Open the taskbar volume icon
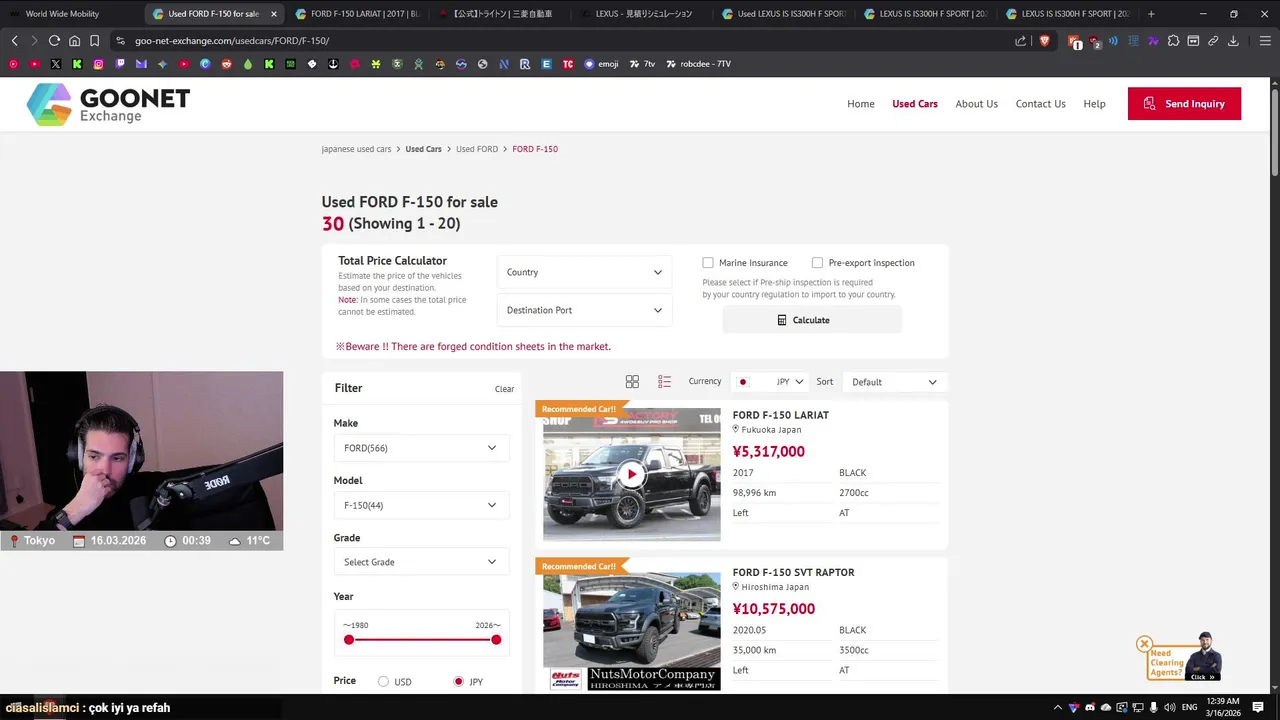The height and width of the screenshot is (720, 1280). [1169, 708]
